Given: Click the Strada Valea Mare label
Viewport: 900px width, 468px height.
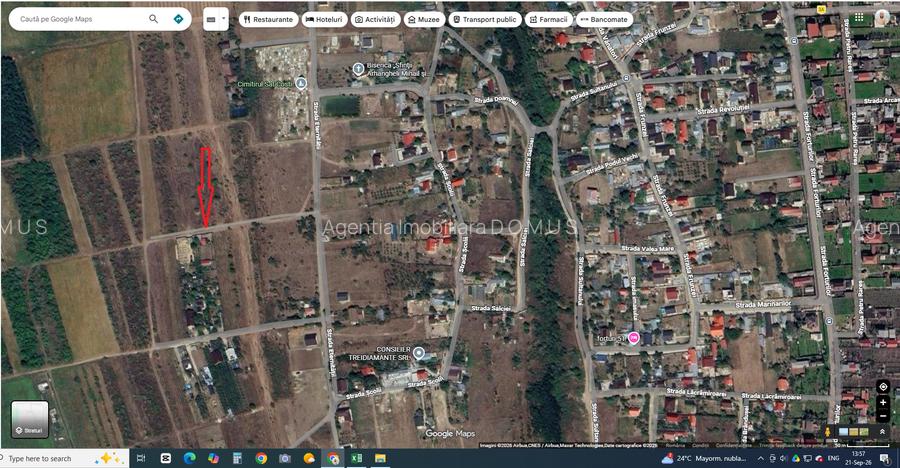Looking at the screenshot, I should pyautogui.click(x=647, y=249).
